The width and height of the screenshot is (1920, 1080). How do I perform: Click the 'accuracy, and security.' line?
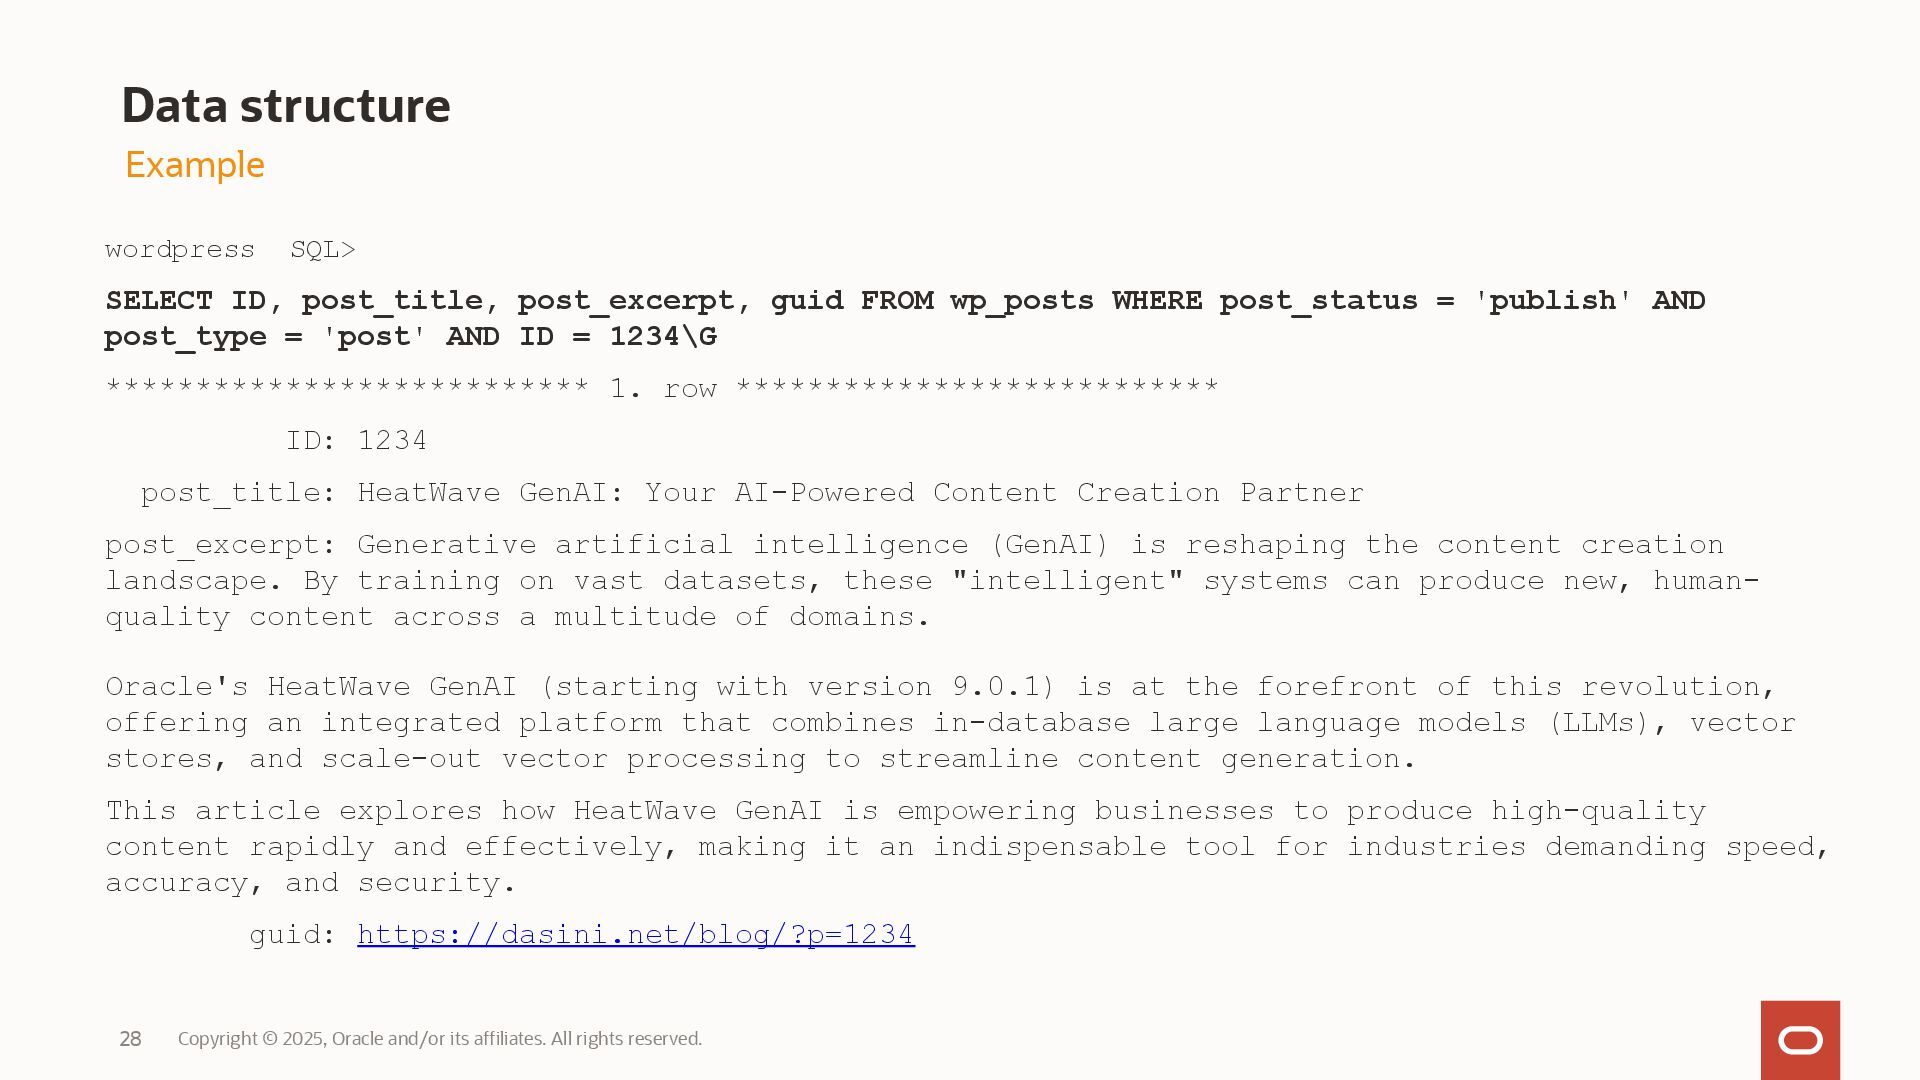point(311,883)
